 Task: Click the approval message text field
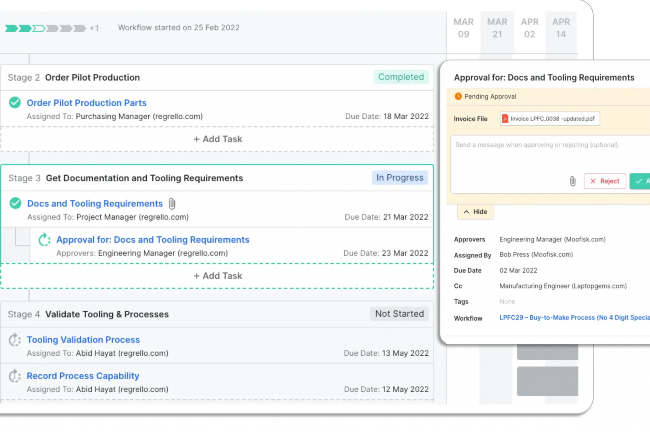tap(551, 164)
